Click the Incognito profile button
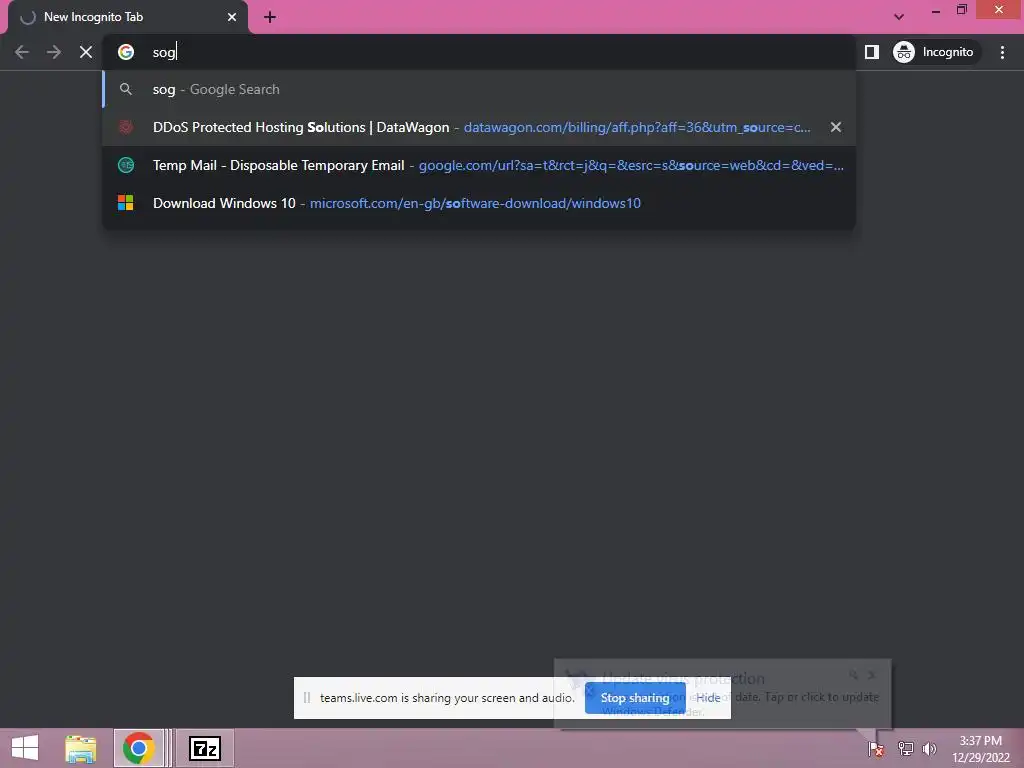 pyautogui.click(x=935, y=52)
